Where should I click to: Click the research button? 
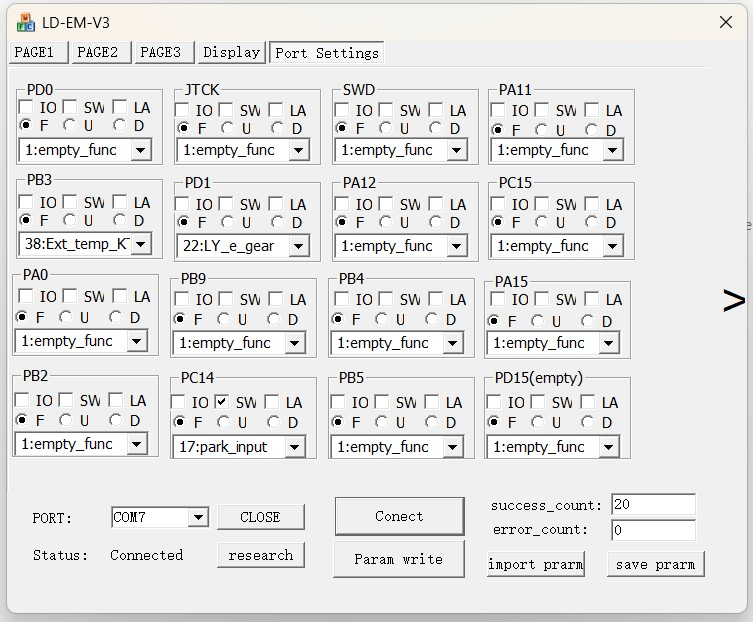pyautogui.click(x=260, y=555)
